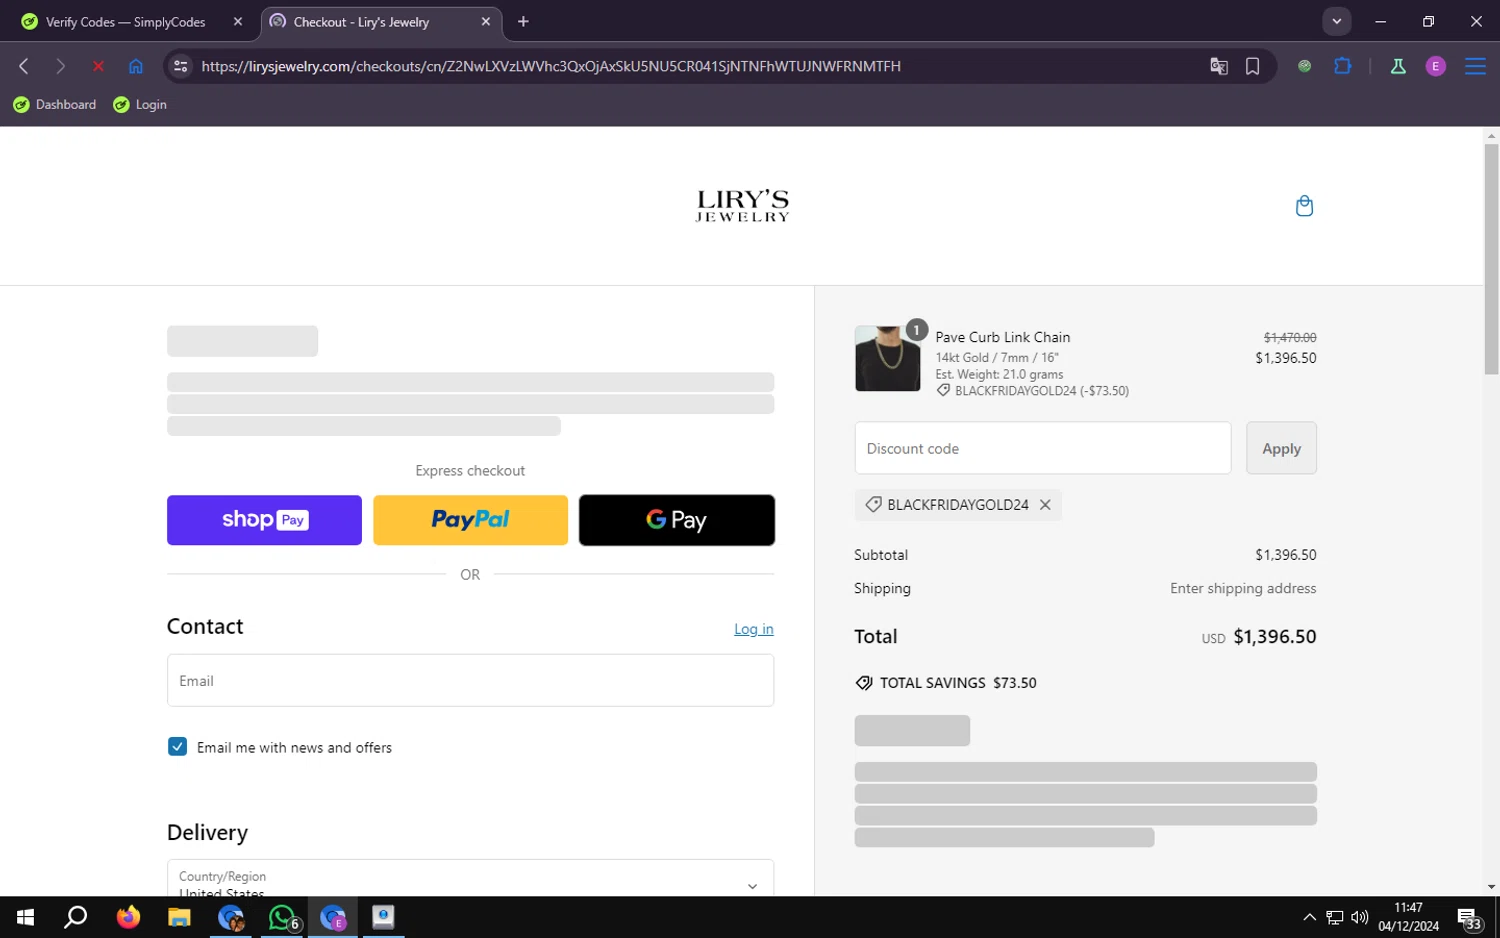Check out using PayPal
Viewport: 1500px width, 938px height.
pos(470,520)
